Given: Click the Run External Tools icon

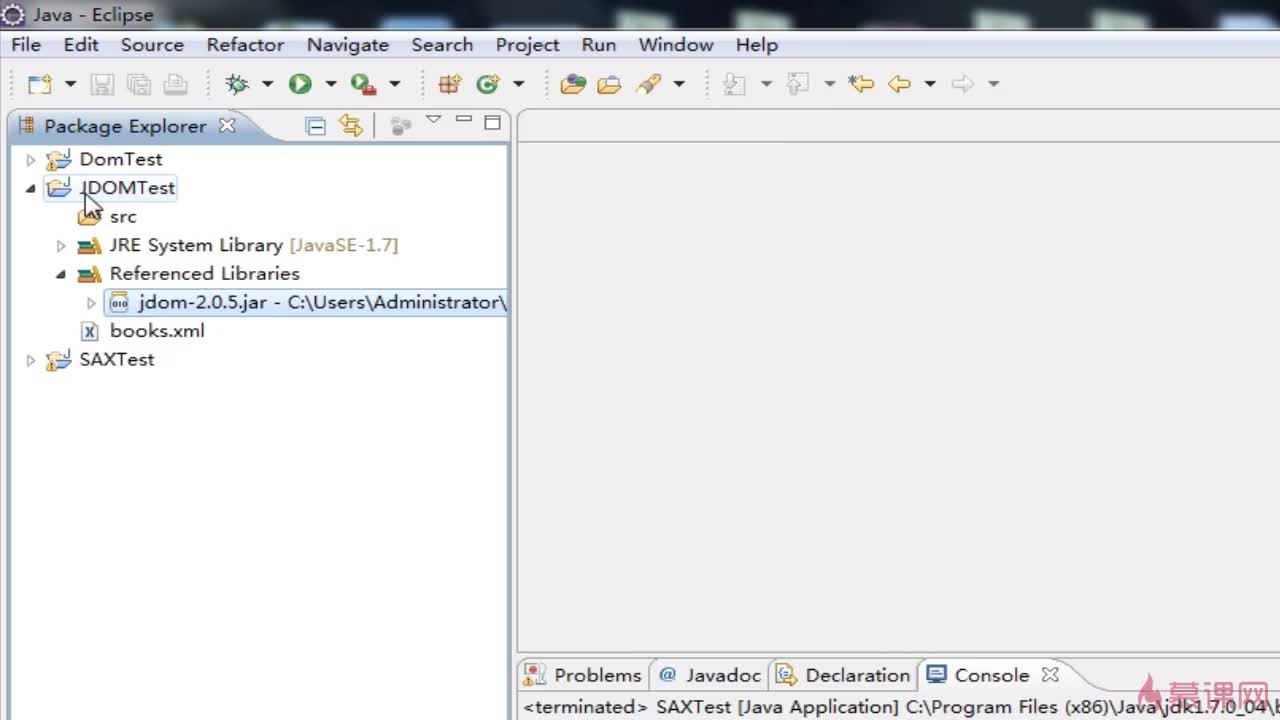Looking at the screenshot, I should (x=363, y=84).
